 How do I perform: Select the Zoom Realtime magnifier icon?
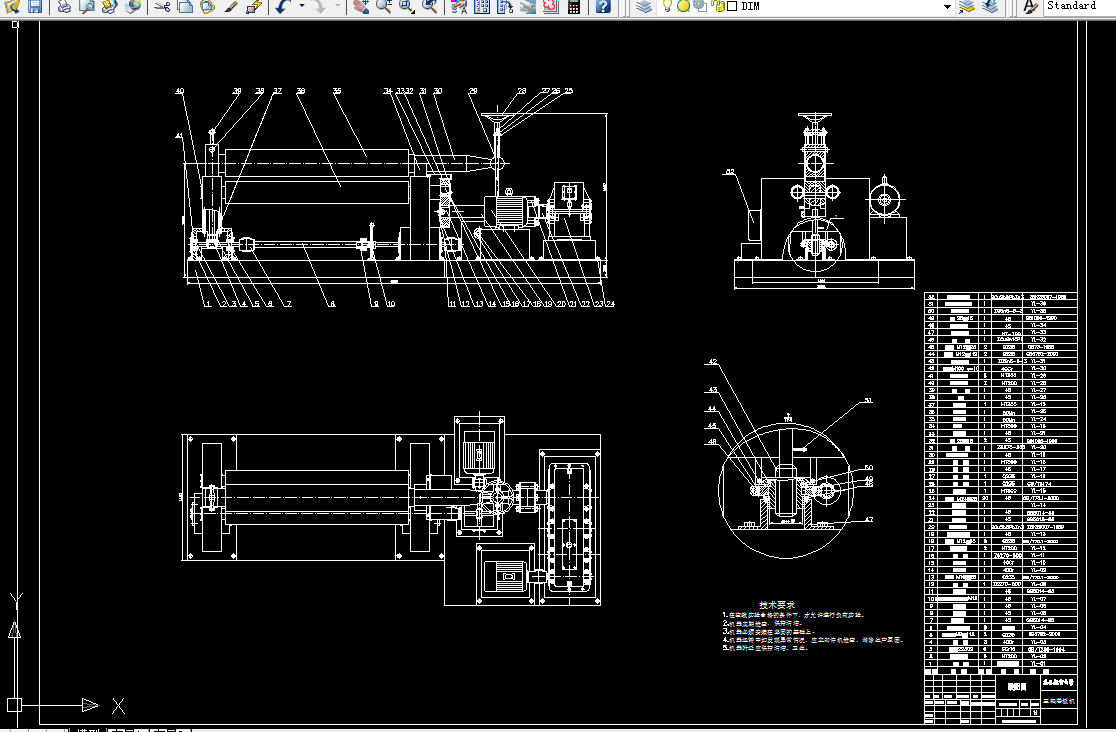384,6
